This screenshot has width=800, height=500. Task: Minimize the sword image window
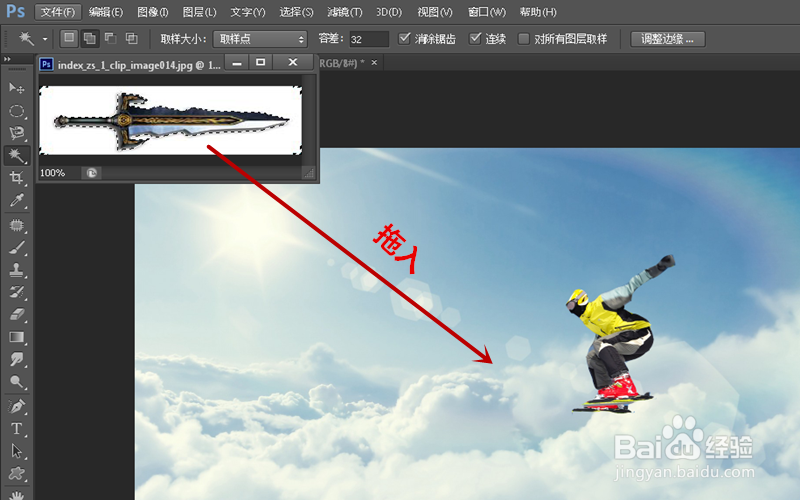pyautogui.click(x=237, y=62)
